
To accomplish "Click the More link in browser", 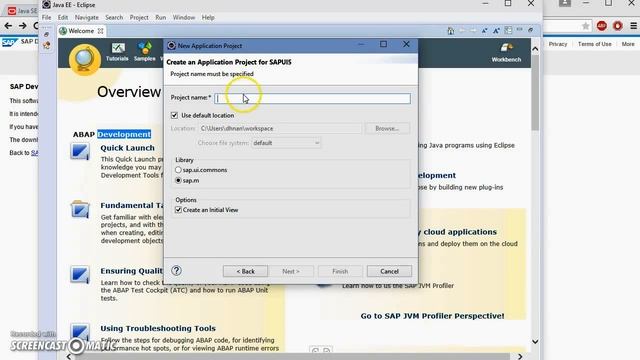I will [x=628, y=44].
